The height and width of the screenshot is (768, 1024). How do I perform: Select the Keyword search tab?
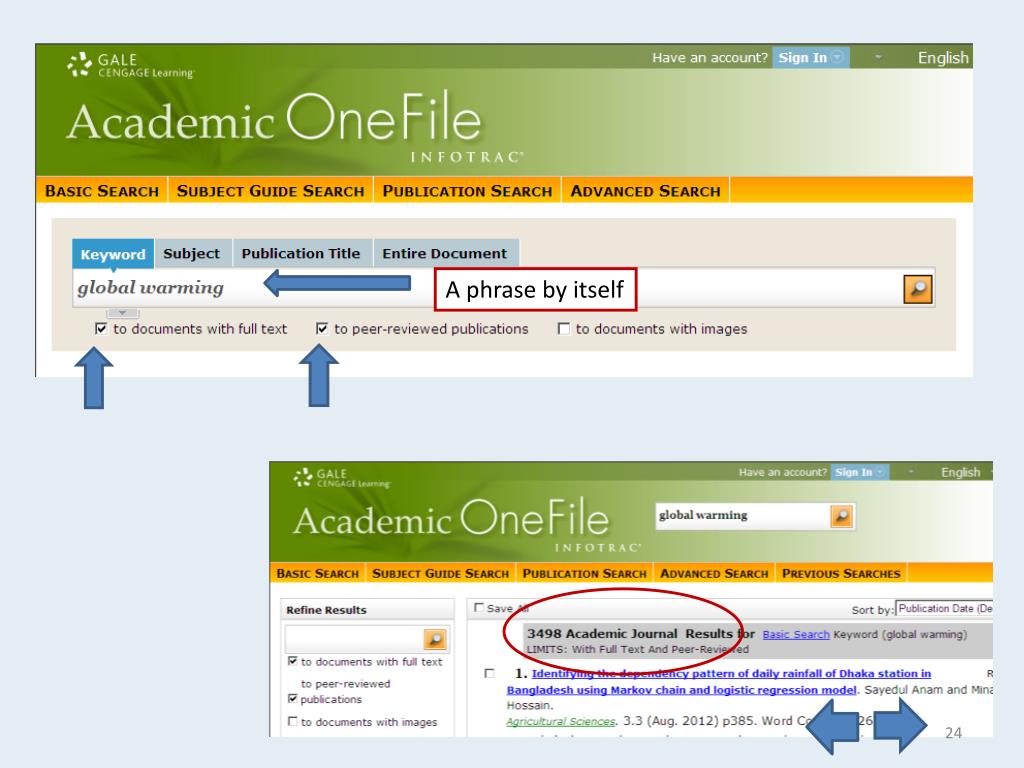[113, 254]
